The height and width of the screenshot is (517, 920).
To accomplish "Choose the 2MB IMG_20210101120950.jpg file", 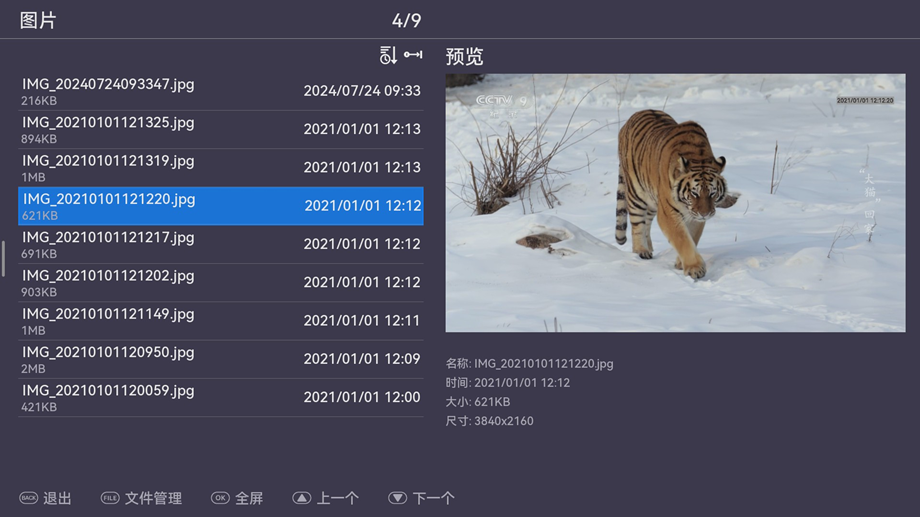I will point(220,359).
